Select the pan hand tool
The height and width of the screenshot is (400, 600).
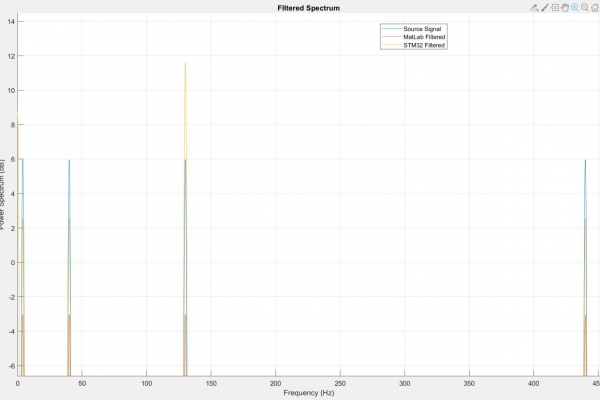coord(565,8)
